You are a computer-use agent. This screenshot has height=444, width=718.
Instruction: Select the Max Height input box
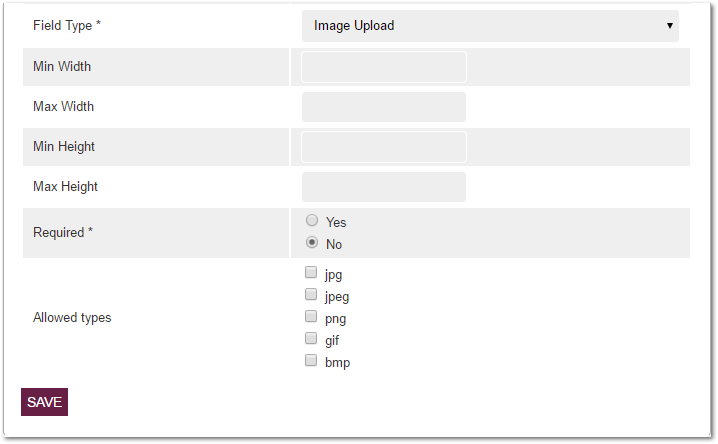point(384,187)
